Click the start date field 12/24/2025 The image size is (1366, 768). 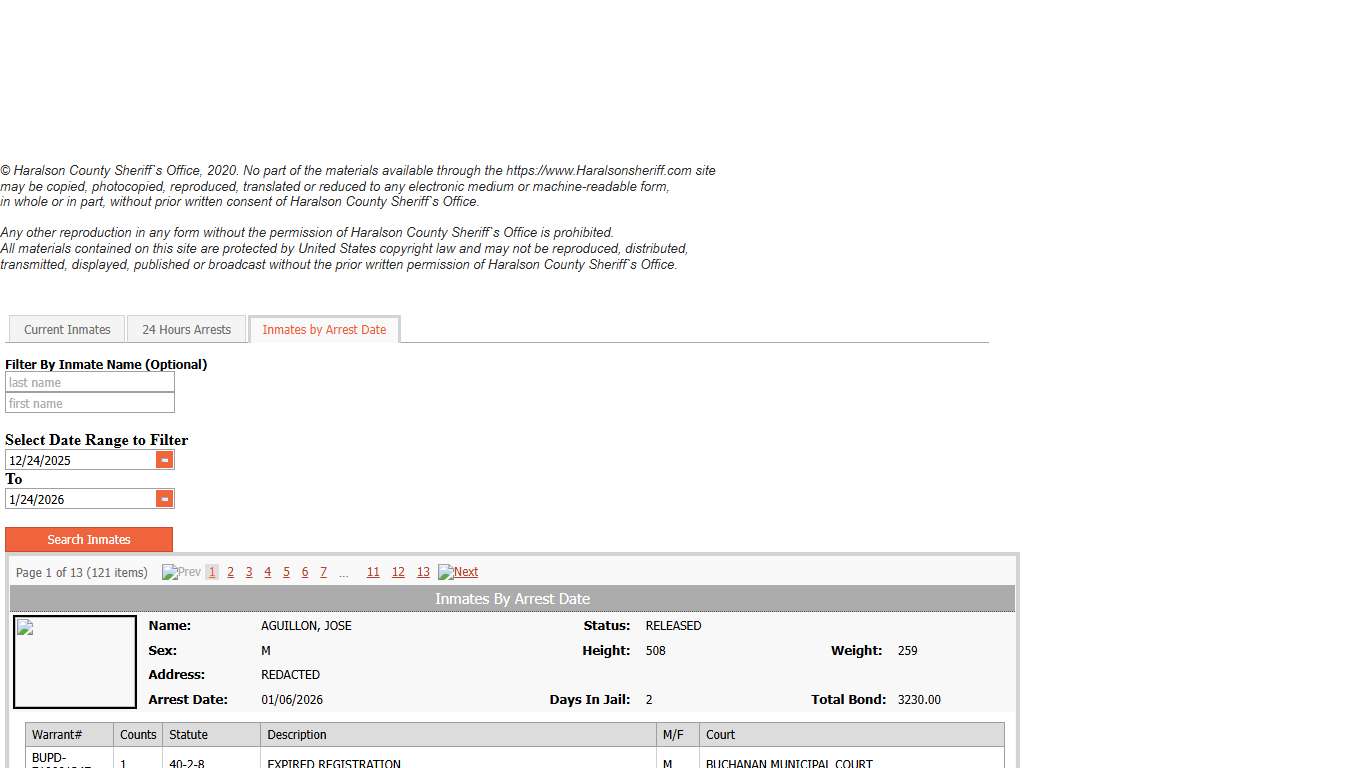80,460
